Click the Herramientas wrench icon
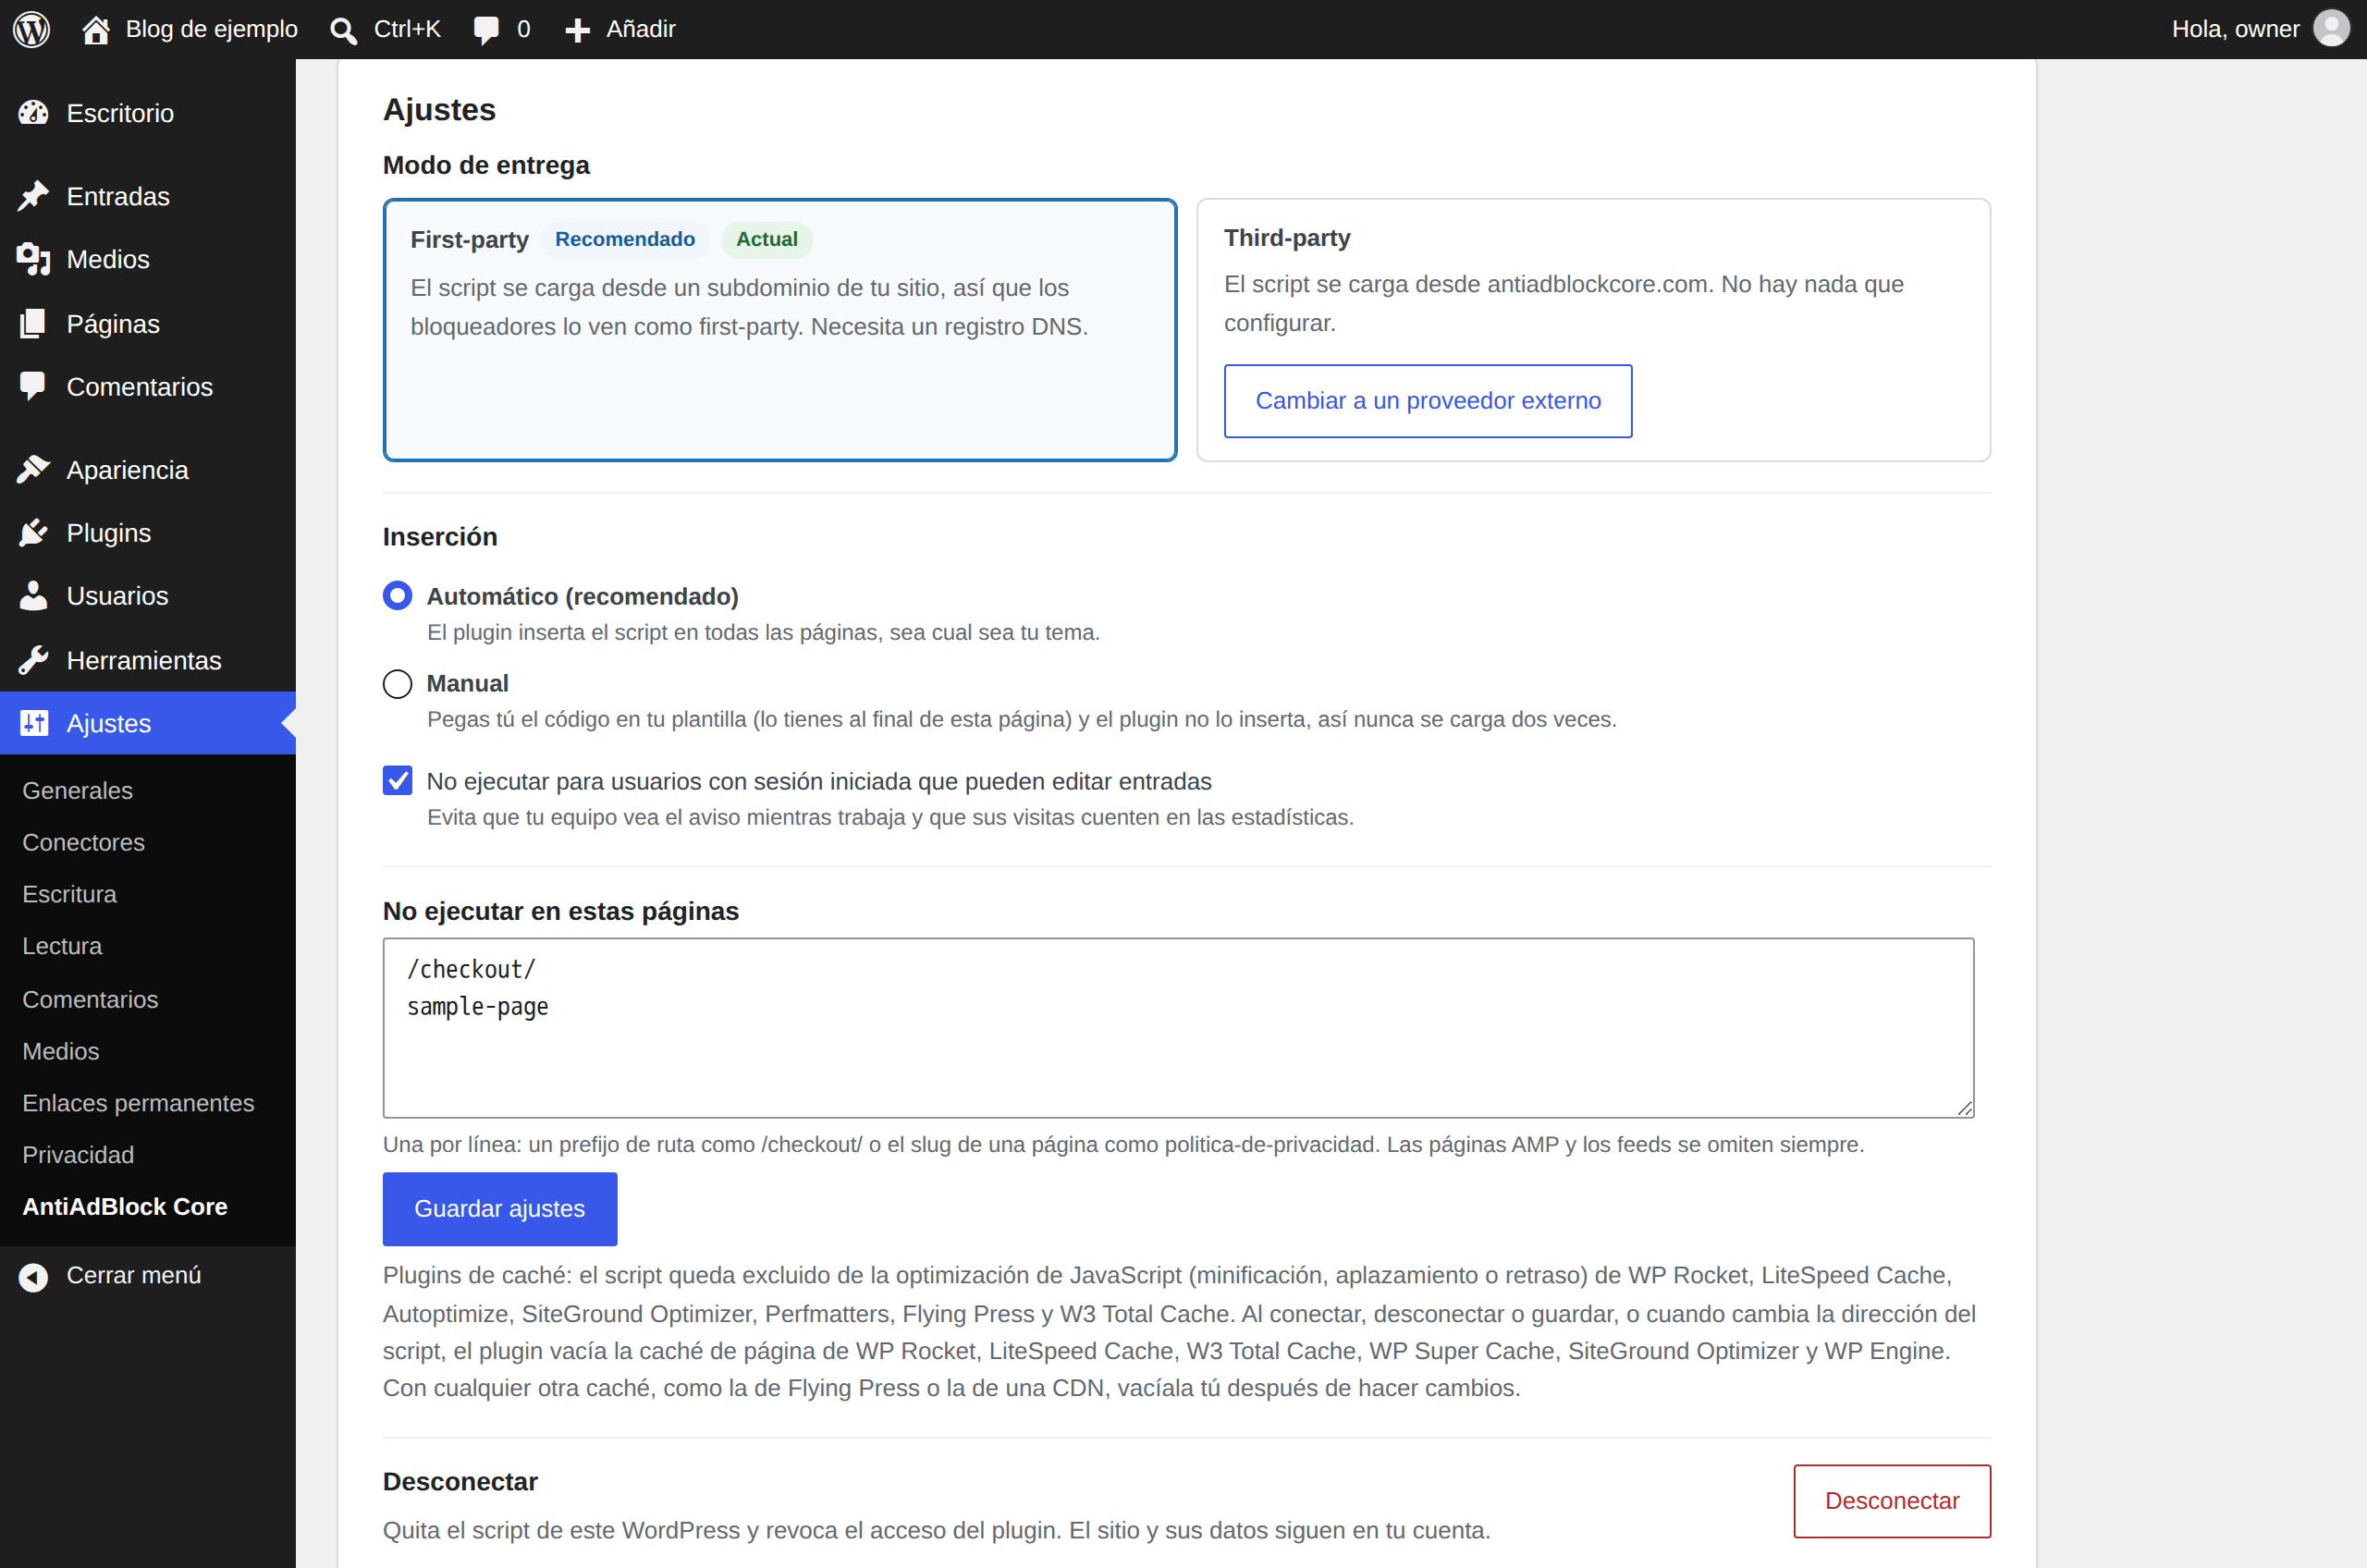Viewport: 2367px width, 1568px height. (x=33, y=660)
